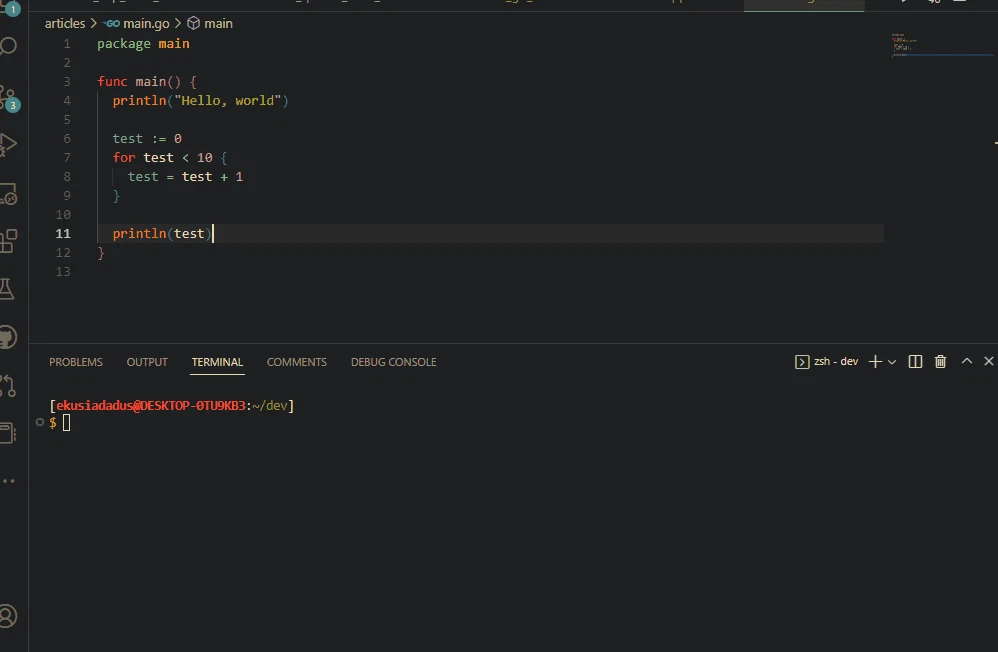This screenshot has width=998, height=652.
Task: Click the main.go breadcrumb
Action: (138, 24)
